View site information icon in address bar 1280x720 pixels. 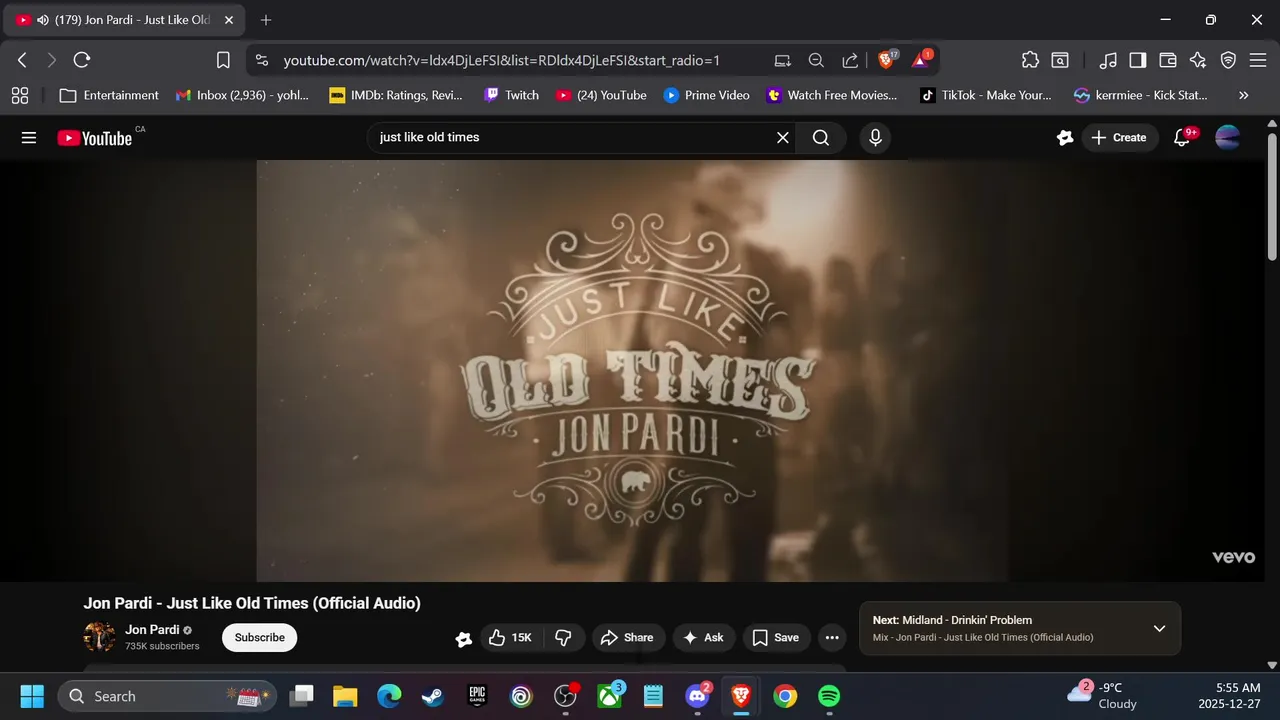[x=262, y=60]
